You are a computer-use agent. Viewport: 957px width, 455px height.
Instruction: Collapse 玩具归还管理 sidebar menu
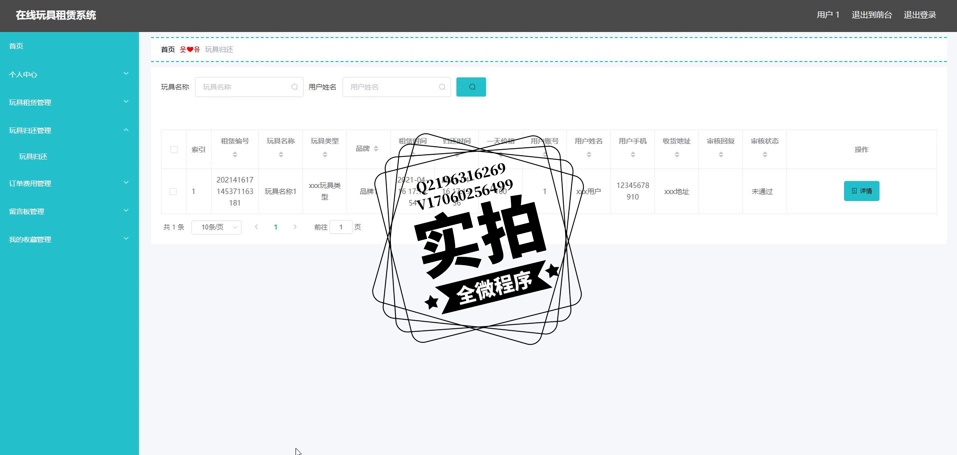point(69,130)
